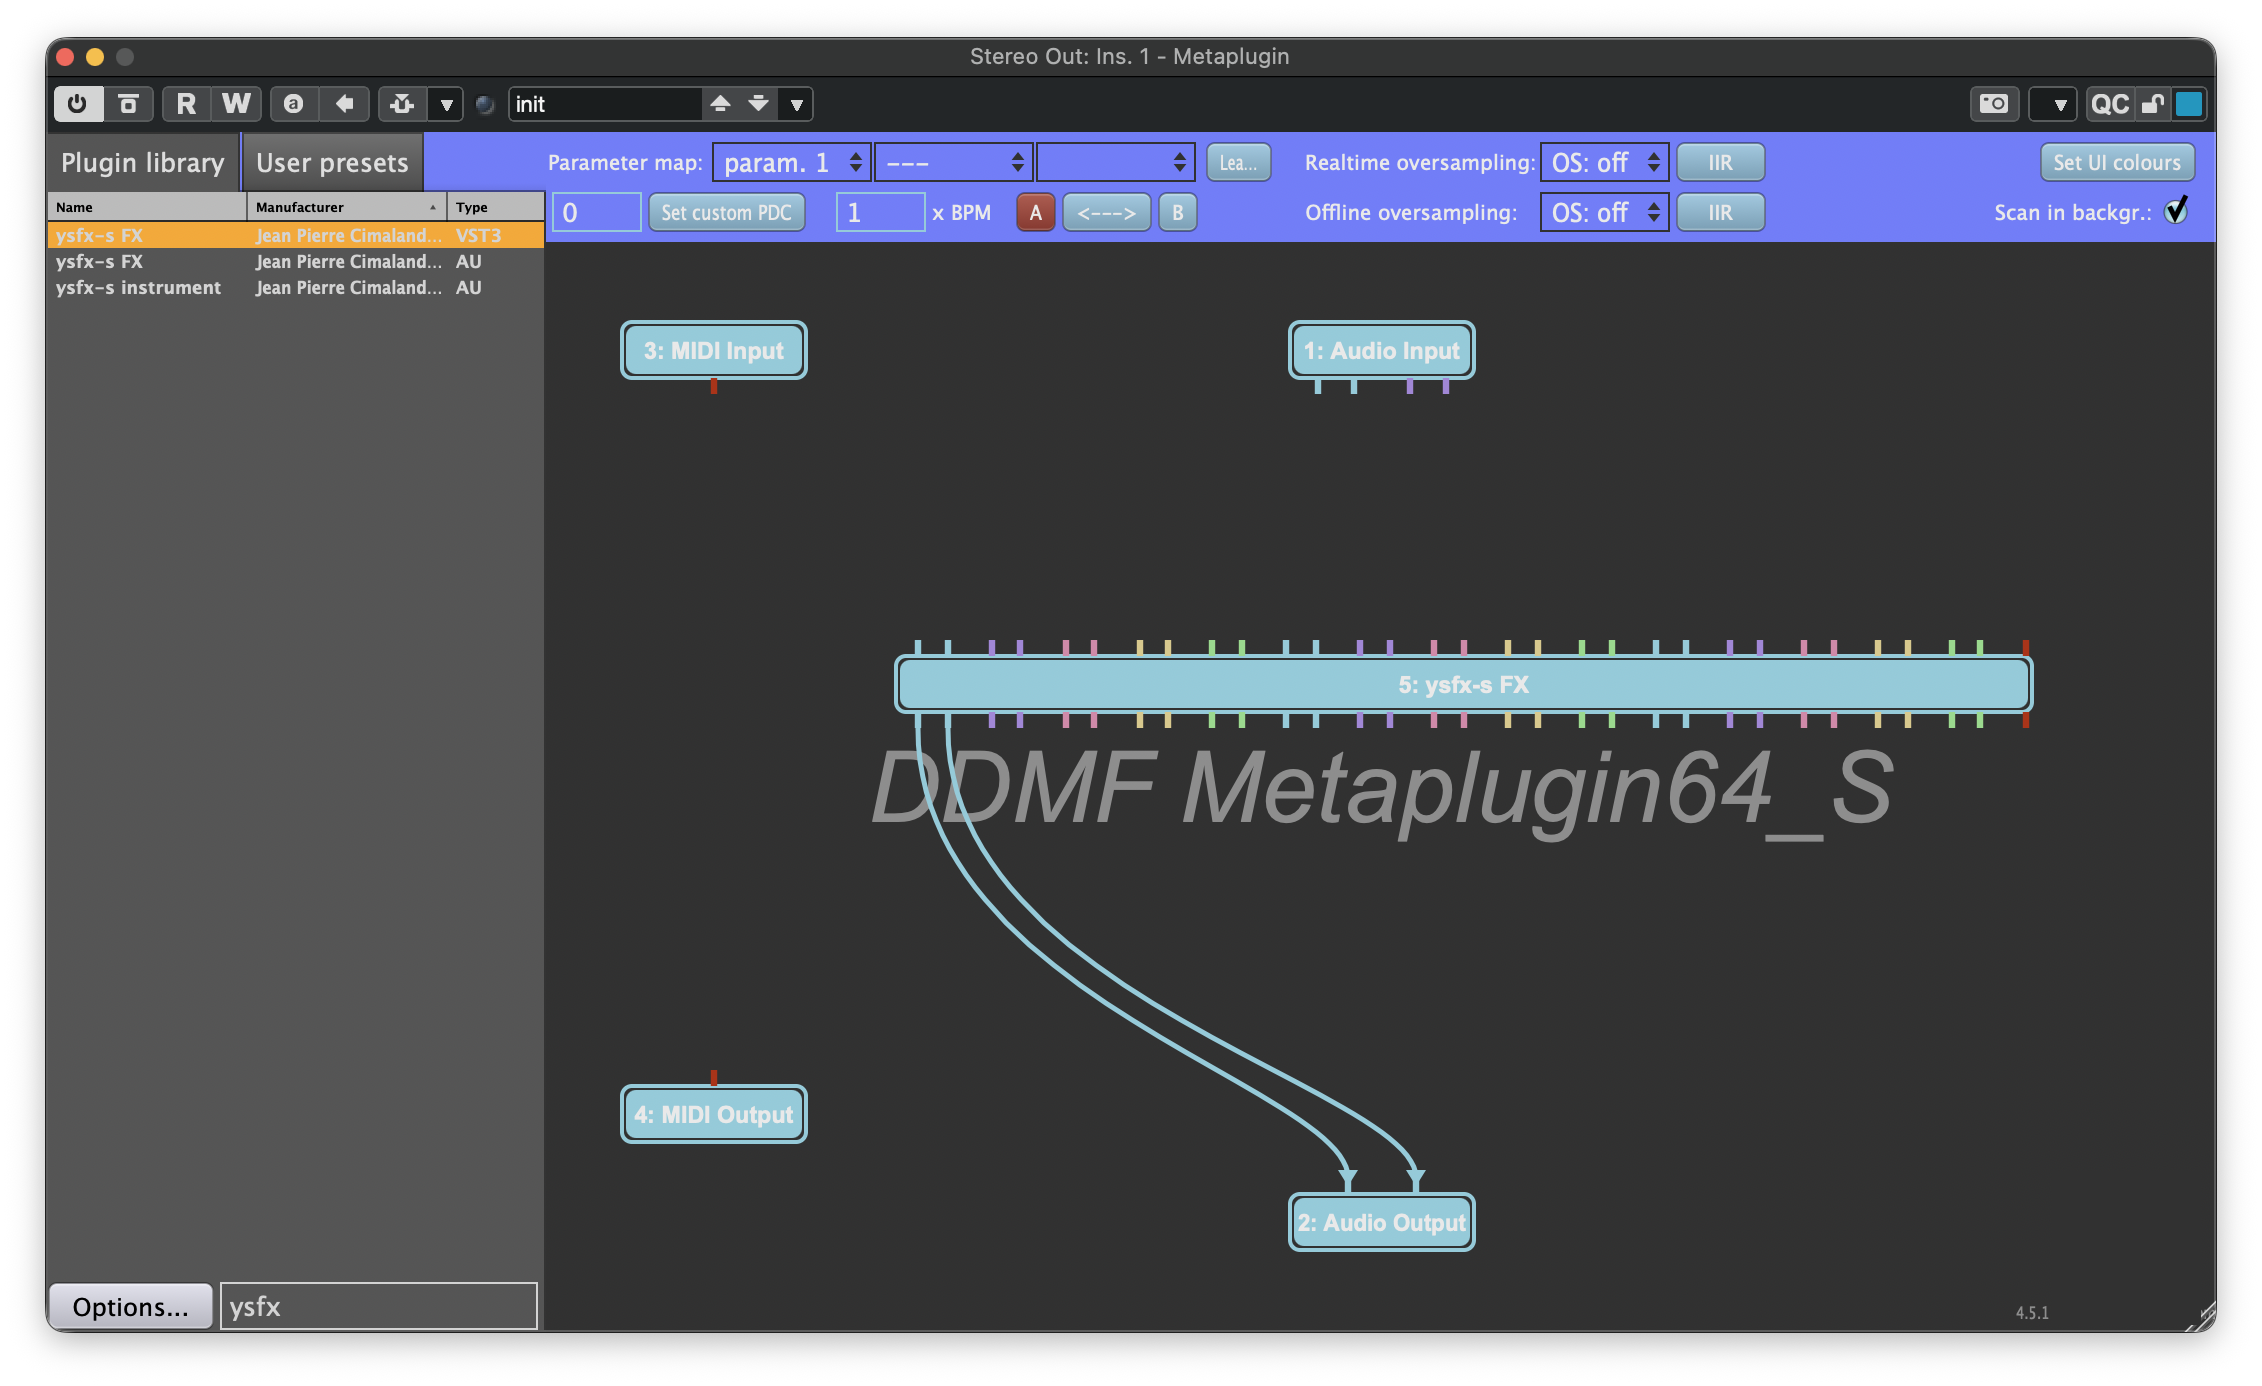
Task: Select the '2: Audio Output' node
Action: 1381,1222
